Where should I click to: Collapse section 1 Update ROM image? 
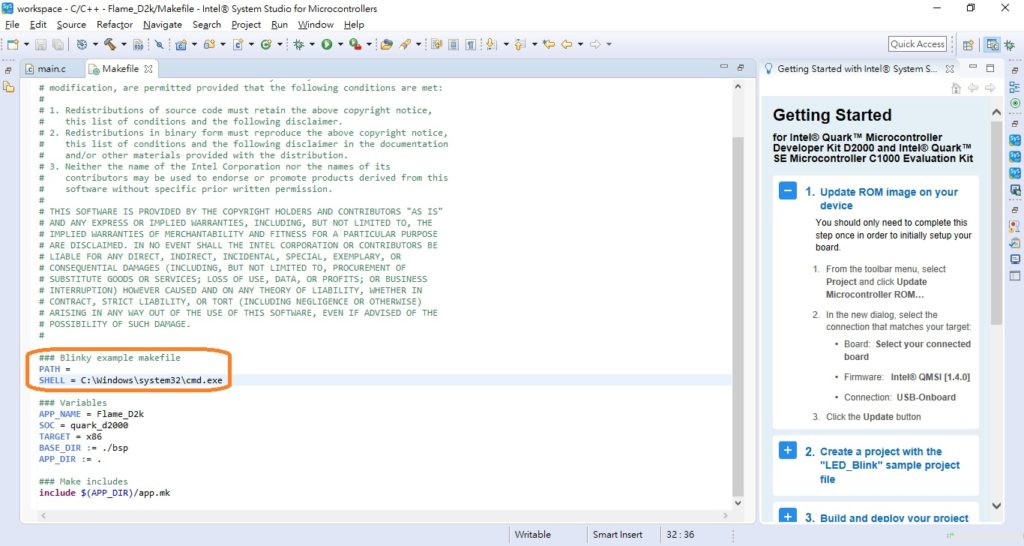(788, 191)
